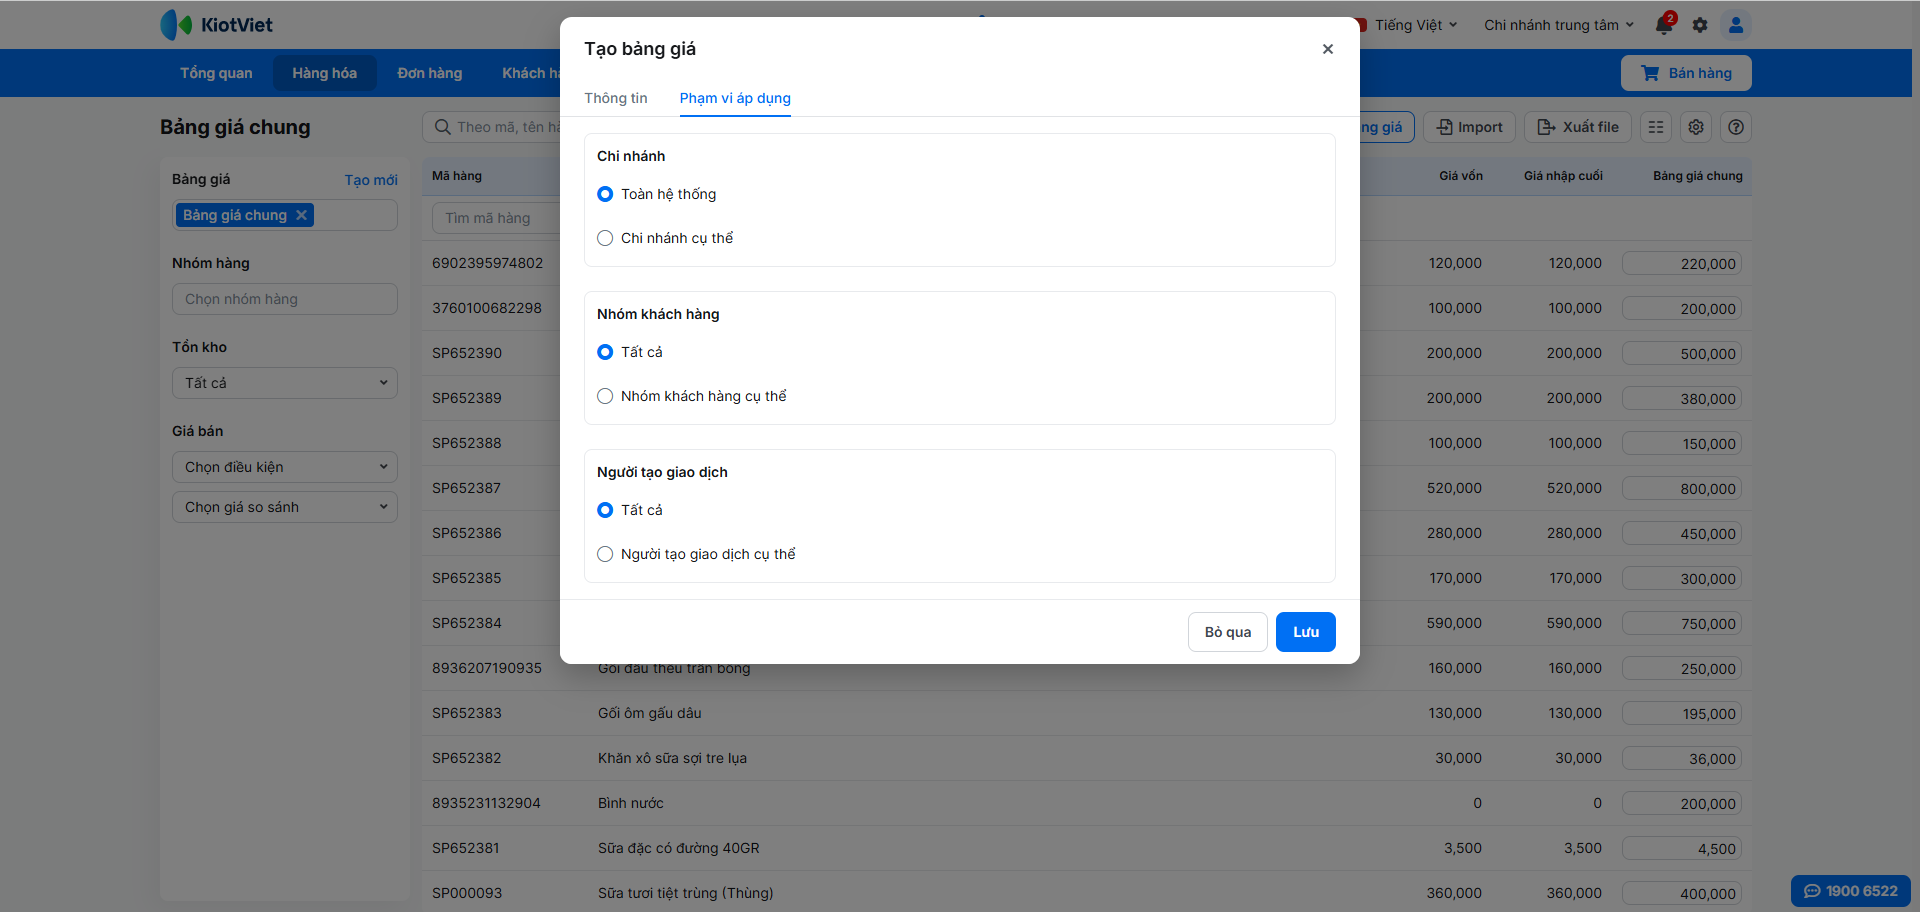The image size is (1920, 912).
Task: Click product code SP652387
Action: point(467,488)
